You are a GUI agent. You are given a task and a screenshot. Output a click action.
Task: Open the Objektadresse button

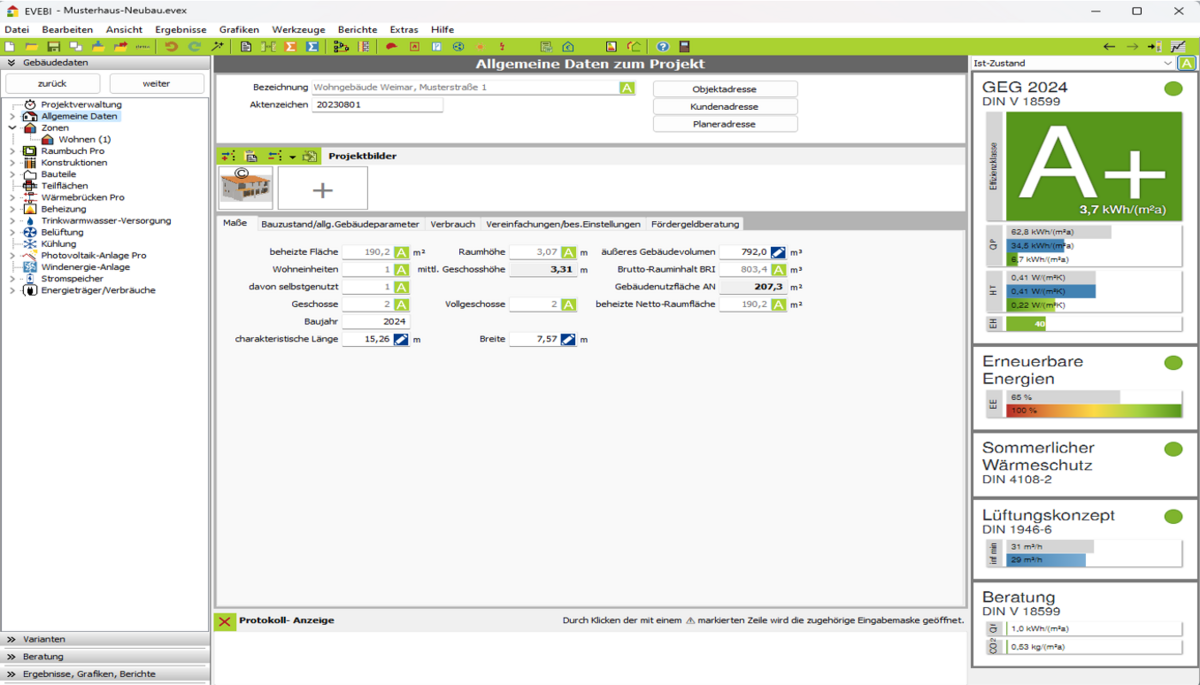(725, 89)
